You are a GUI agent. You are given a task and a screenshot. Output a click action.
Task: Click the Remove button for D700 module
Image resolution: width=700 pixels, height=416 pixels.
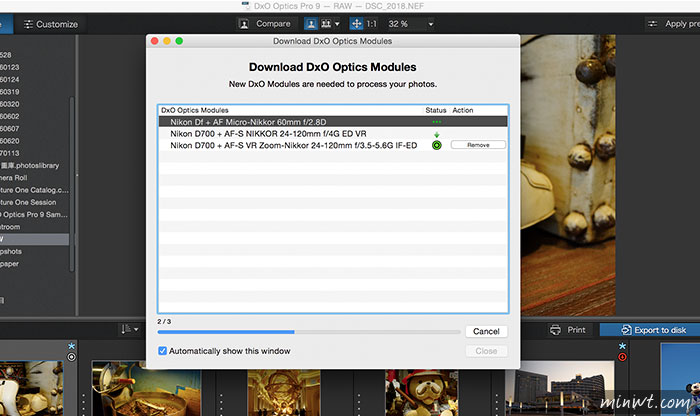[x=478, y=145]
